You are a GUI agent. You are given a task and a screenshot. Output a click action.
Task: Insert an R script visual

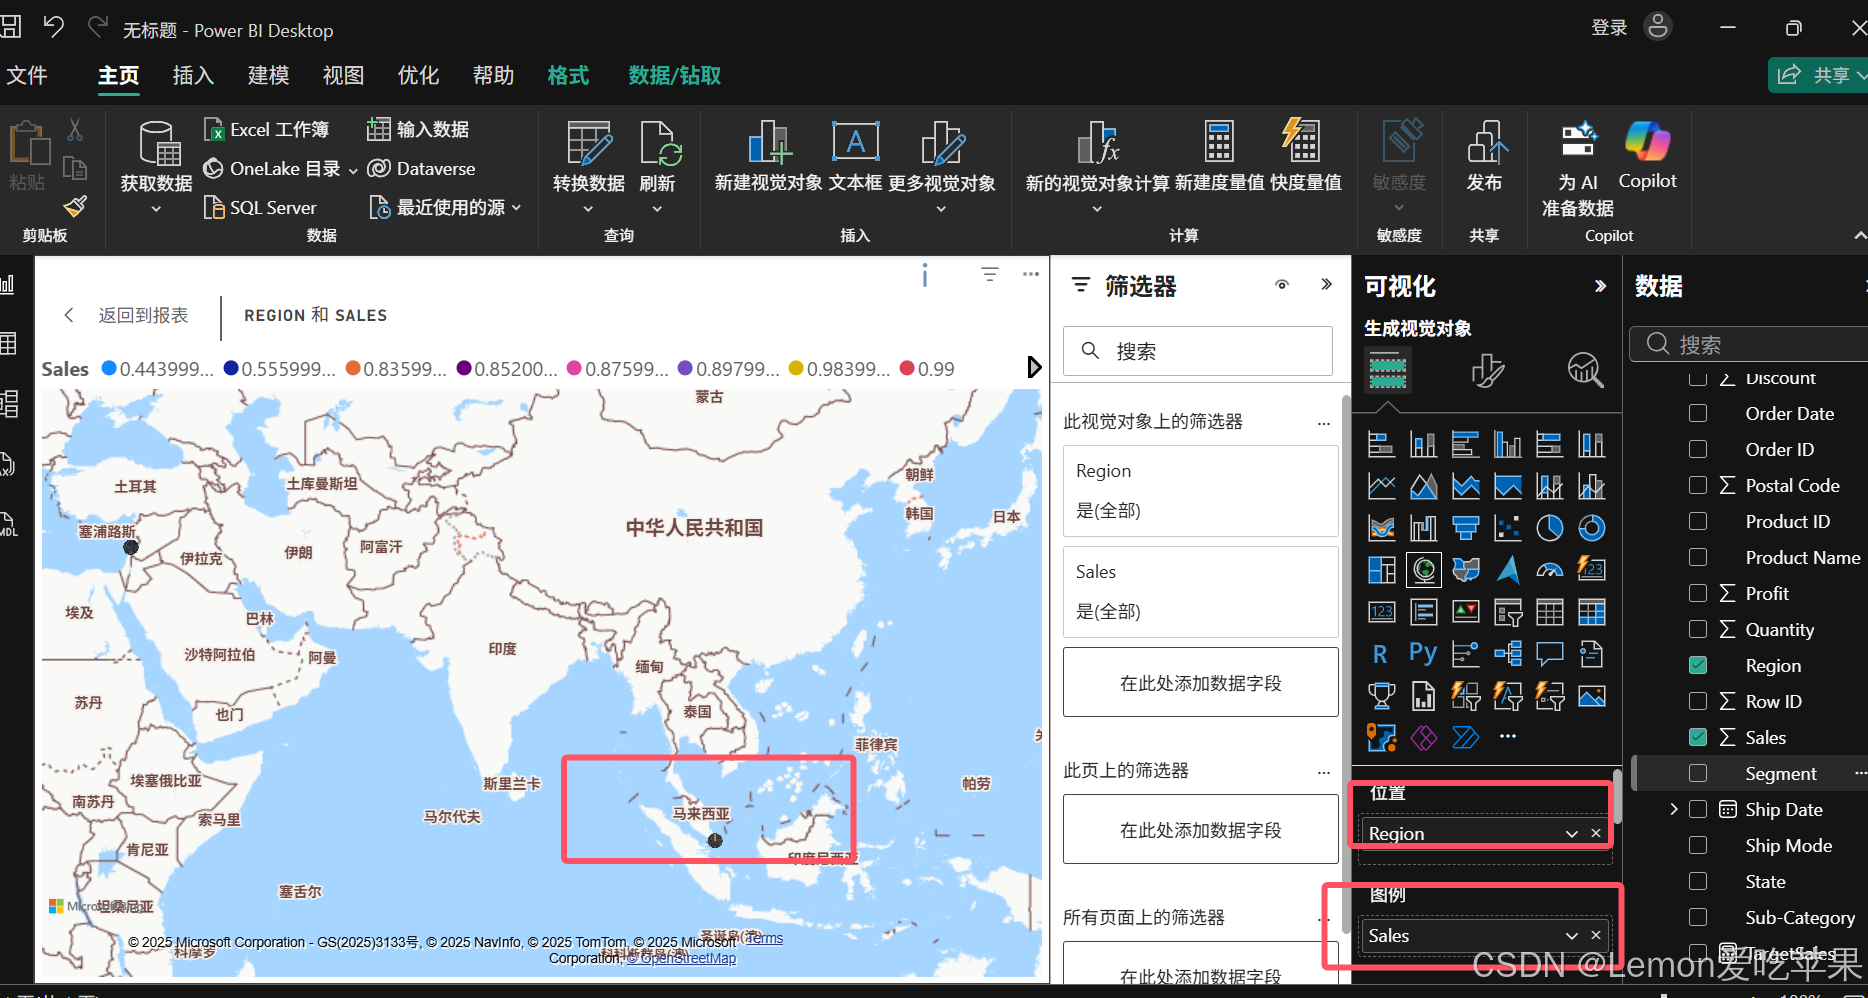(x=1381, y=654)
